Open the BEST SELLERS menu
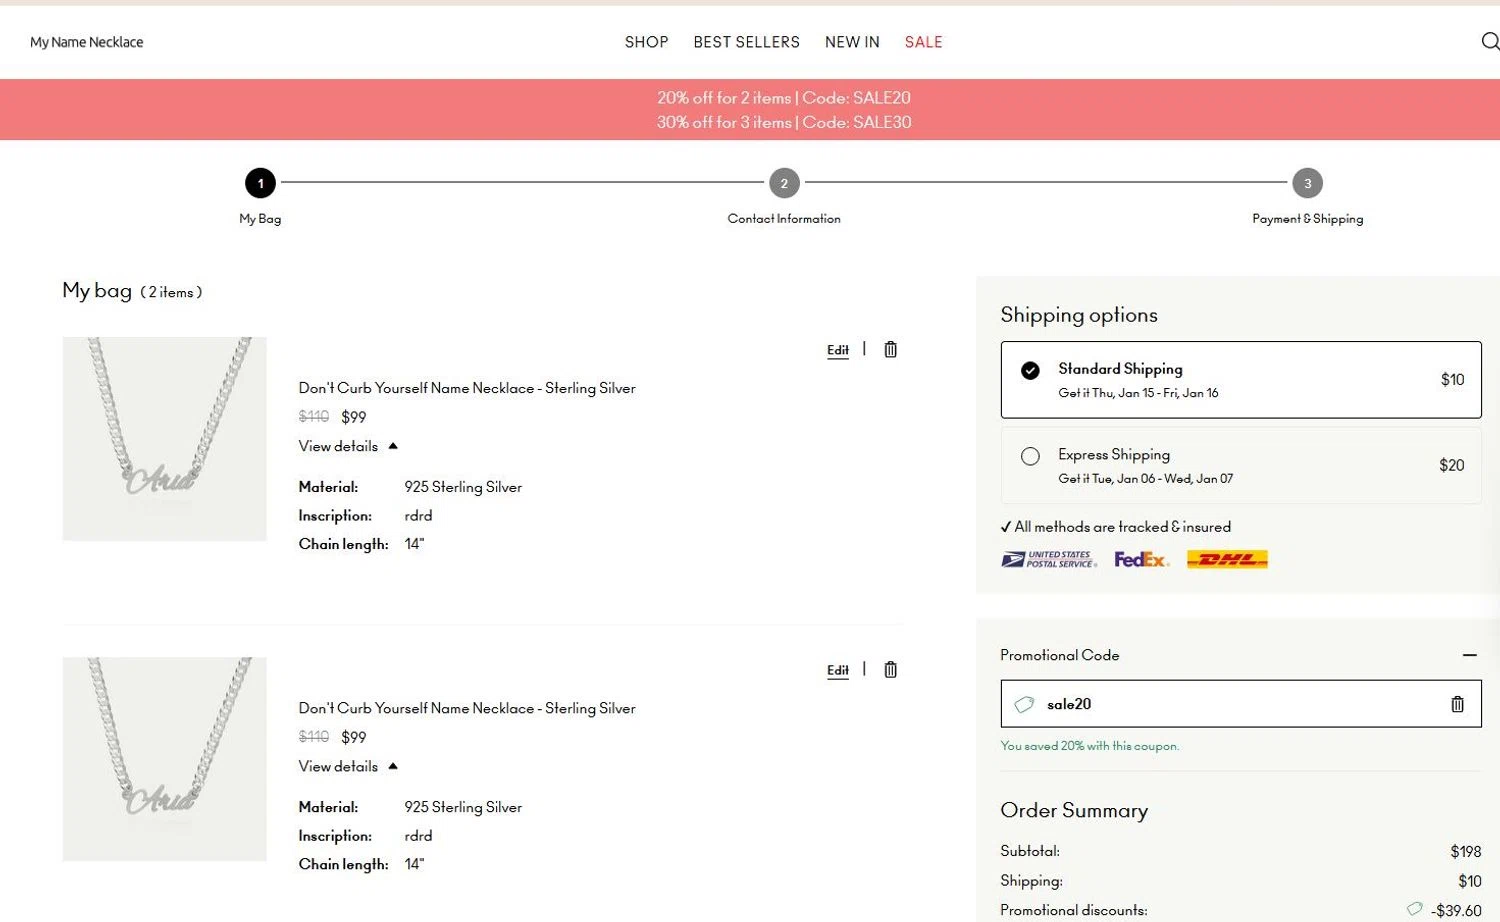The height and width of the screenshot is (922, 1500). pyautogui.click(x=746, y=42)
